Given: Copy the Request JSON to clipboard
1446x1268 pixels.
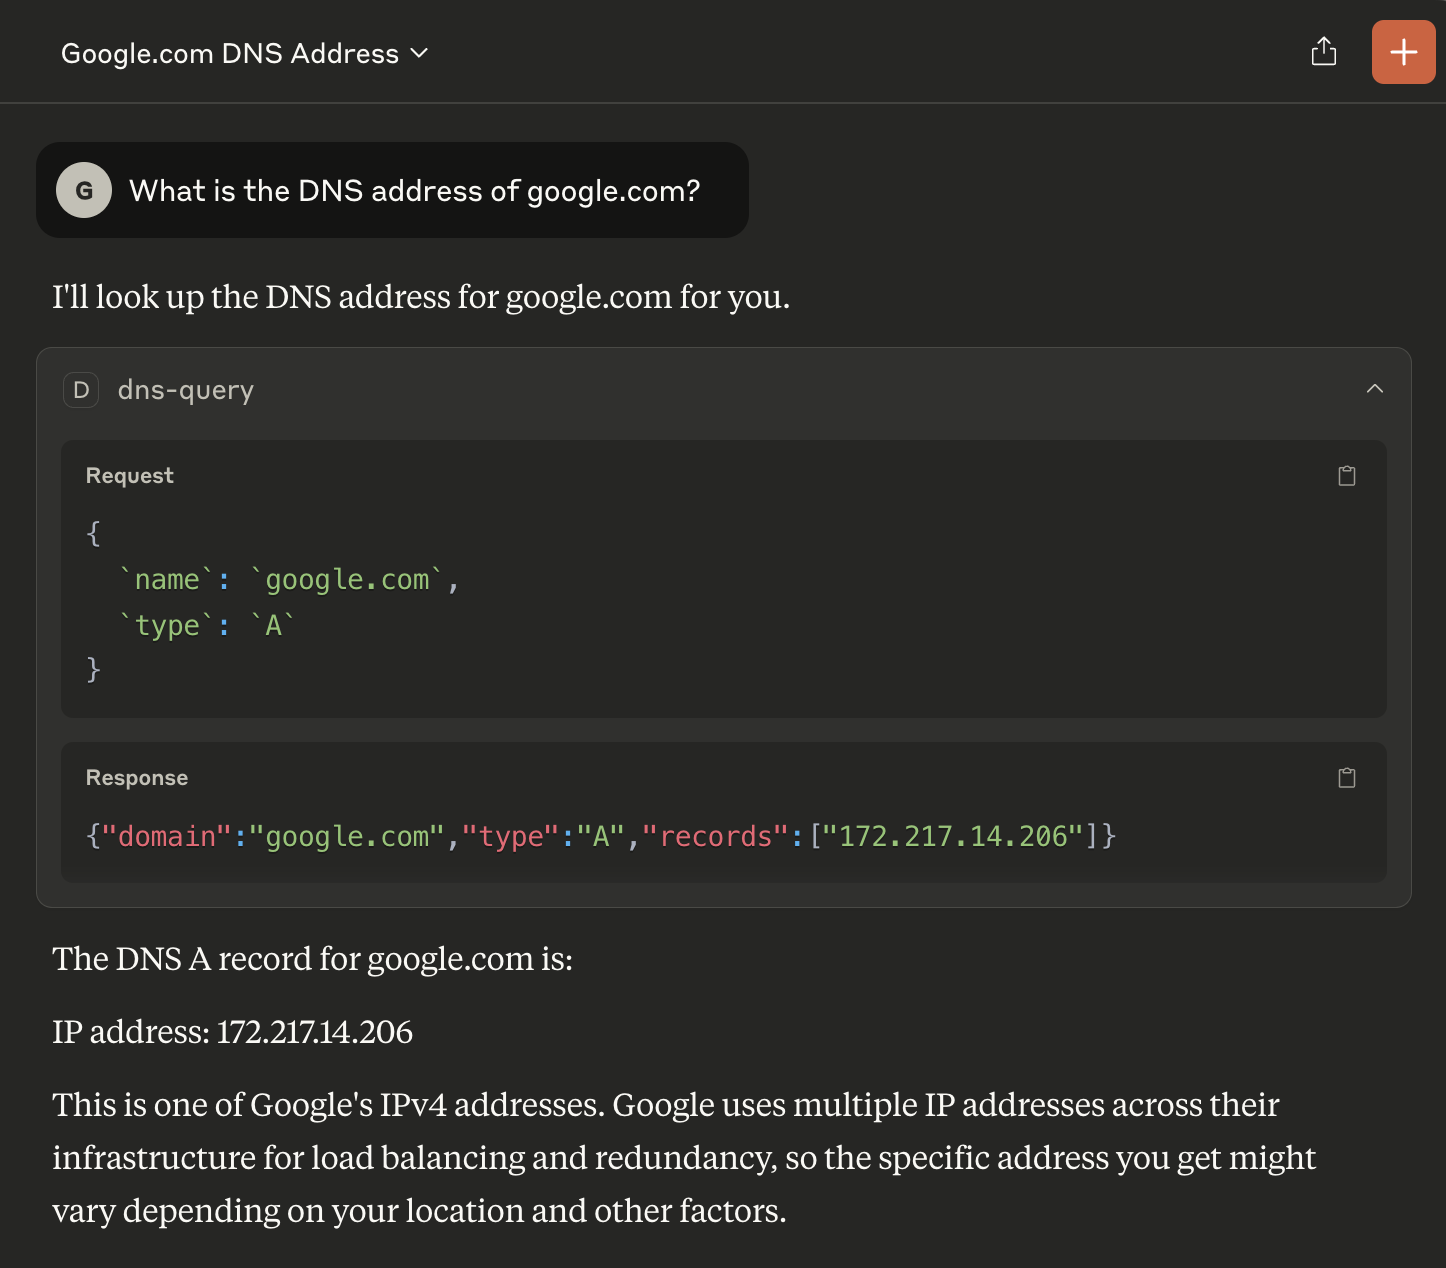Looking at the screenshot, I should click(1347, 476).
